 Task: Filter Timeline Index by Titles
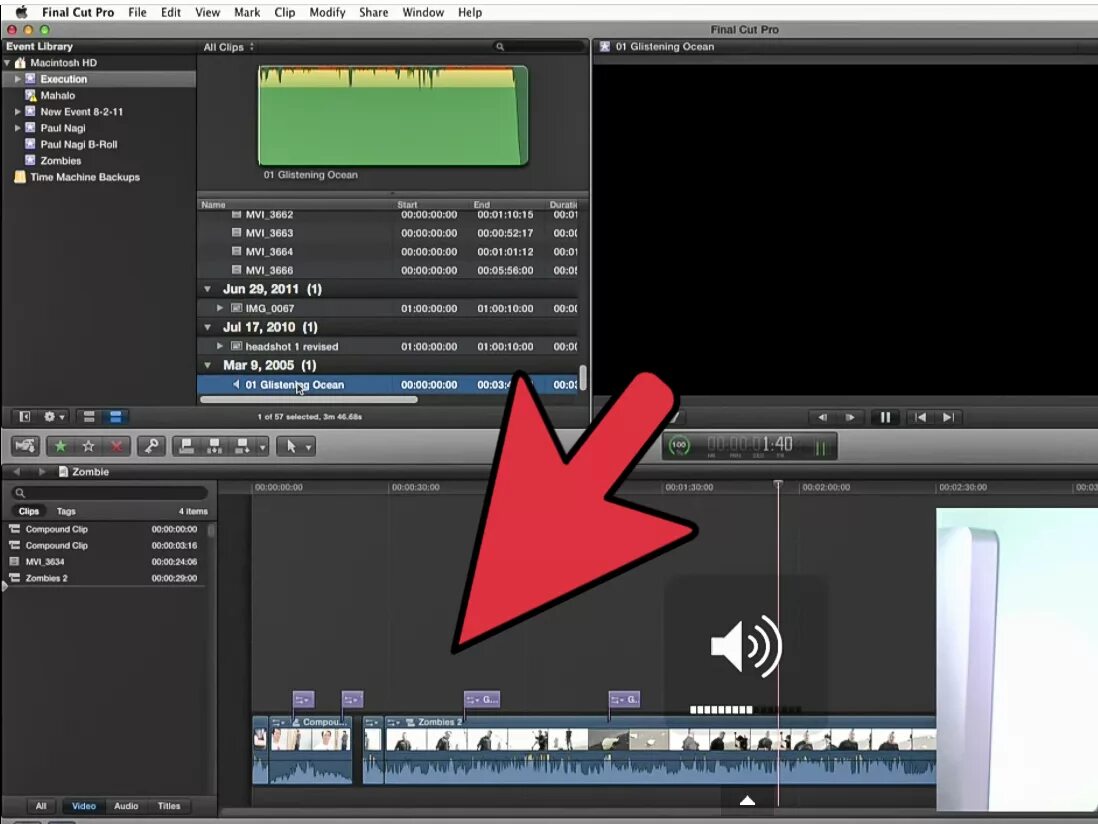169,806
